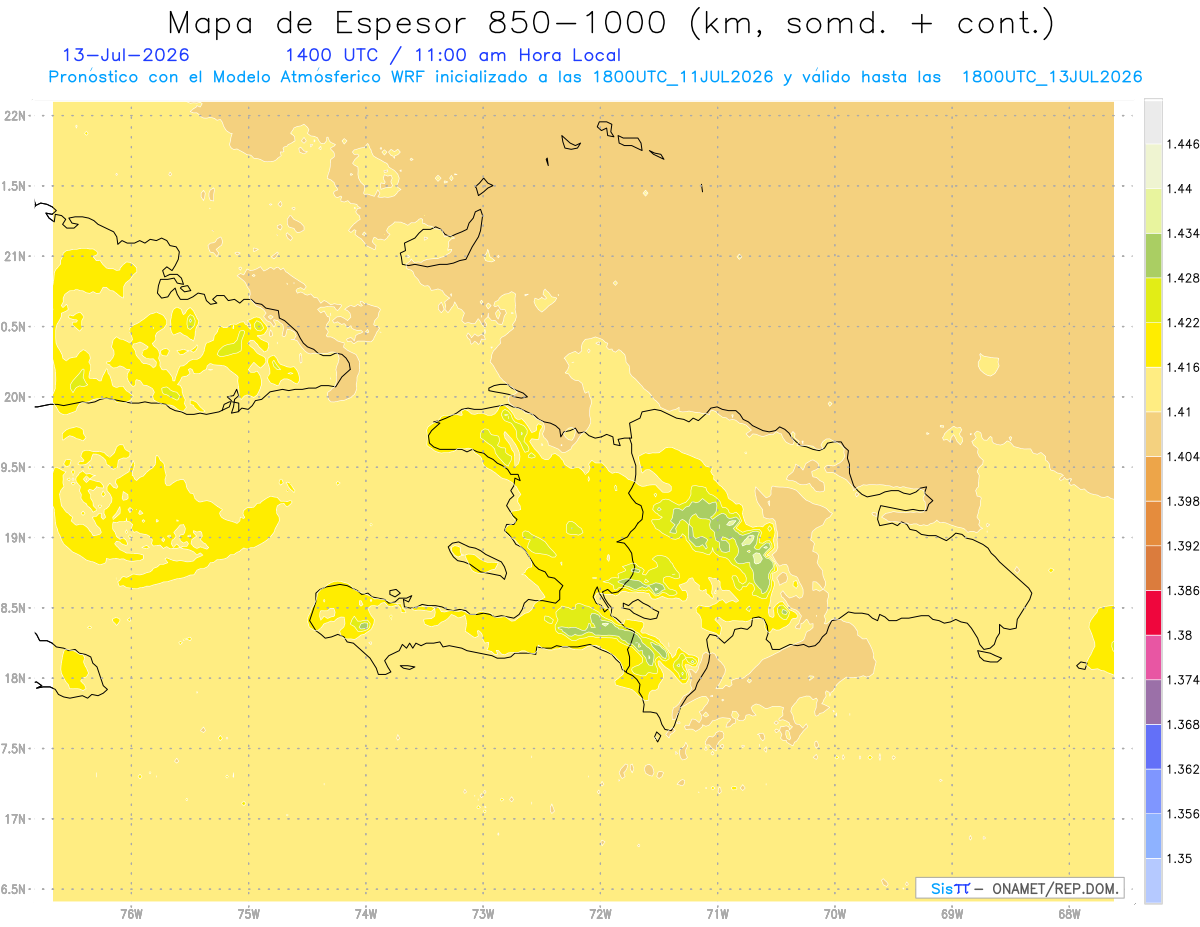Click the '68W' longitude label

tap(1069, 913)
